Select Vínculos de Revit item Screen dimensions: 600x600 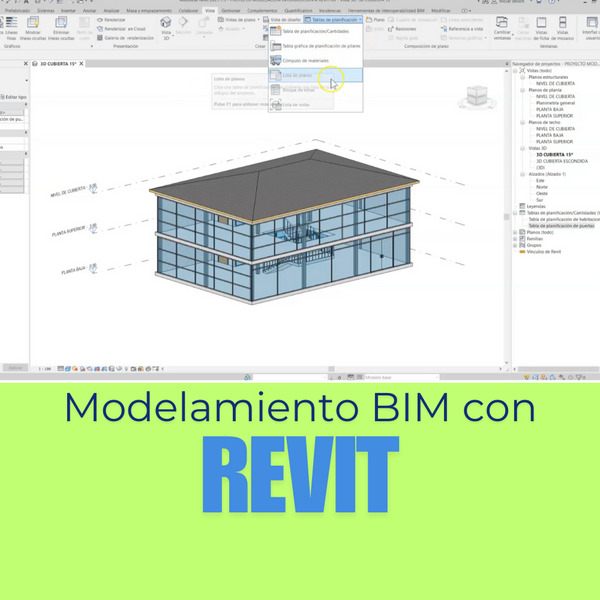click(x=543, y=252)
